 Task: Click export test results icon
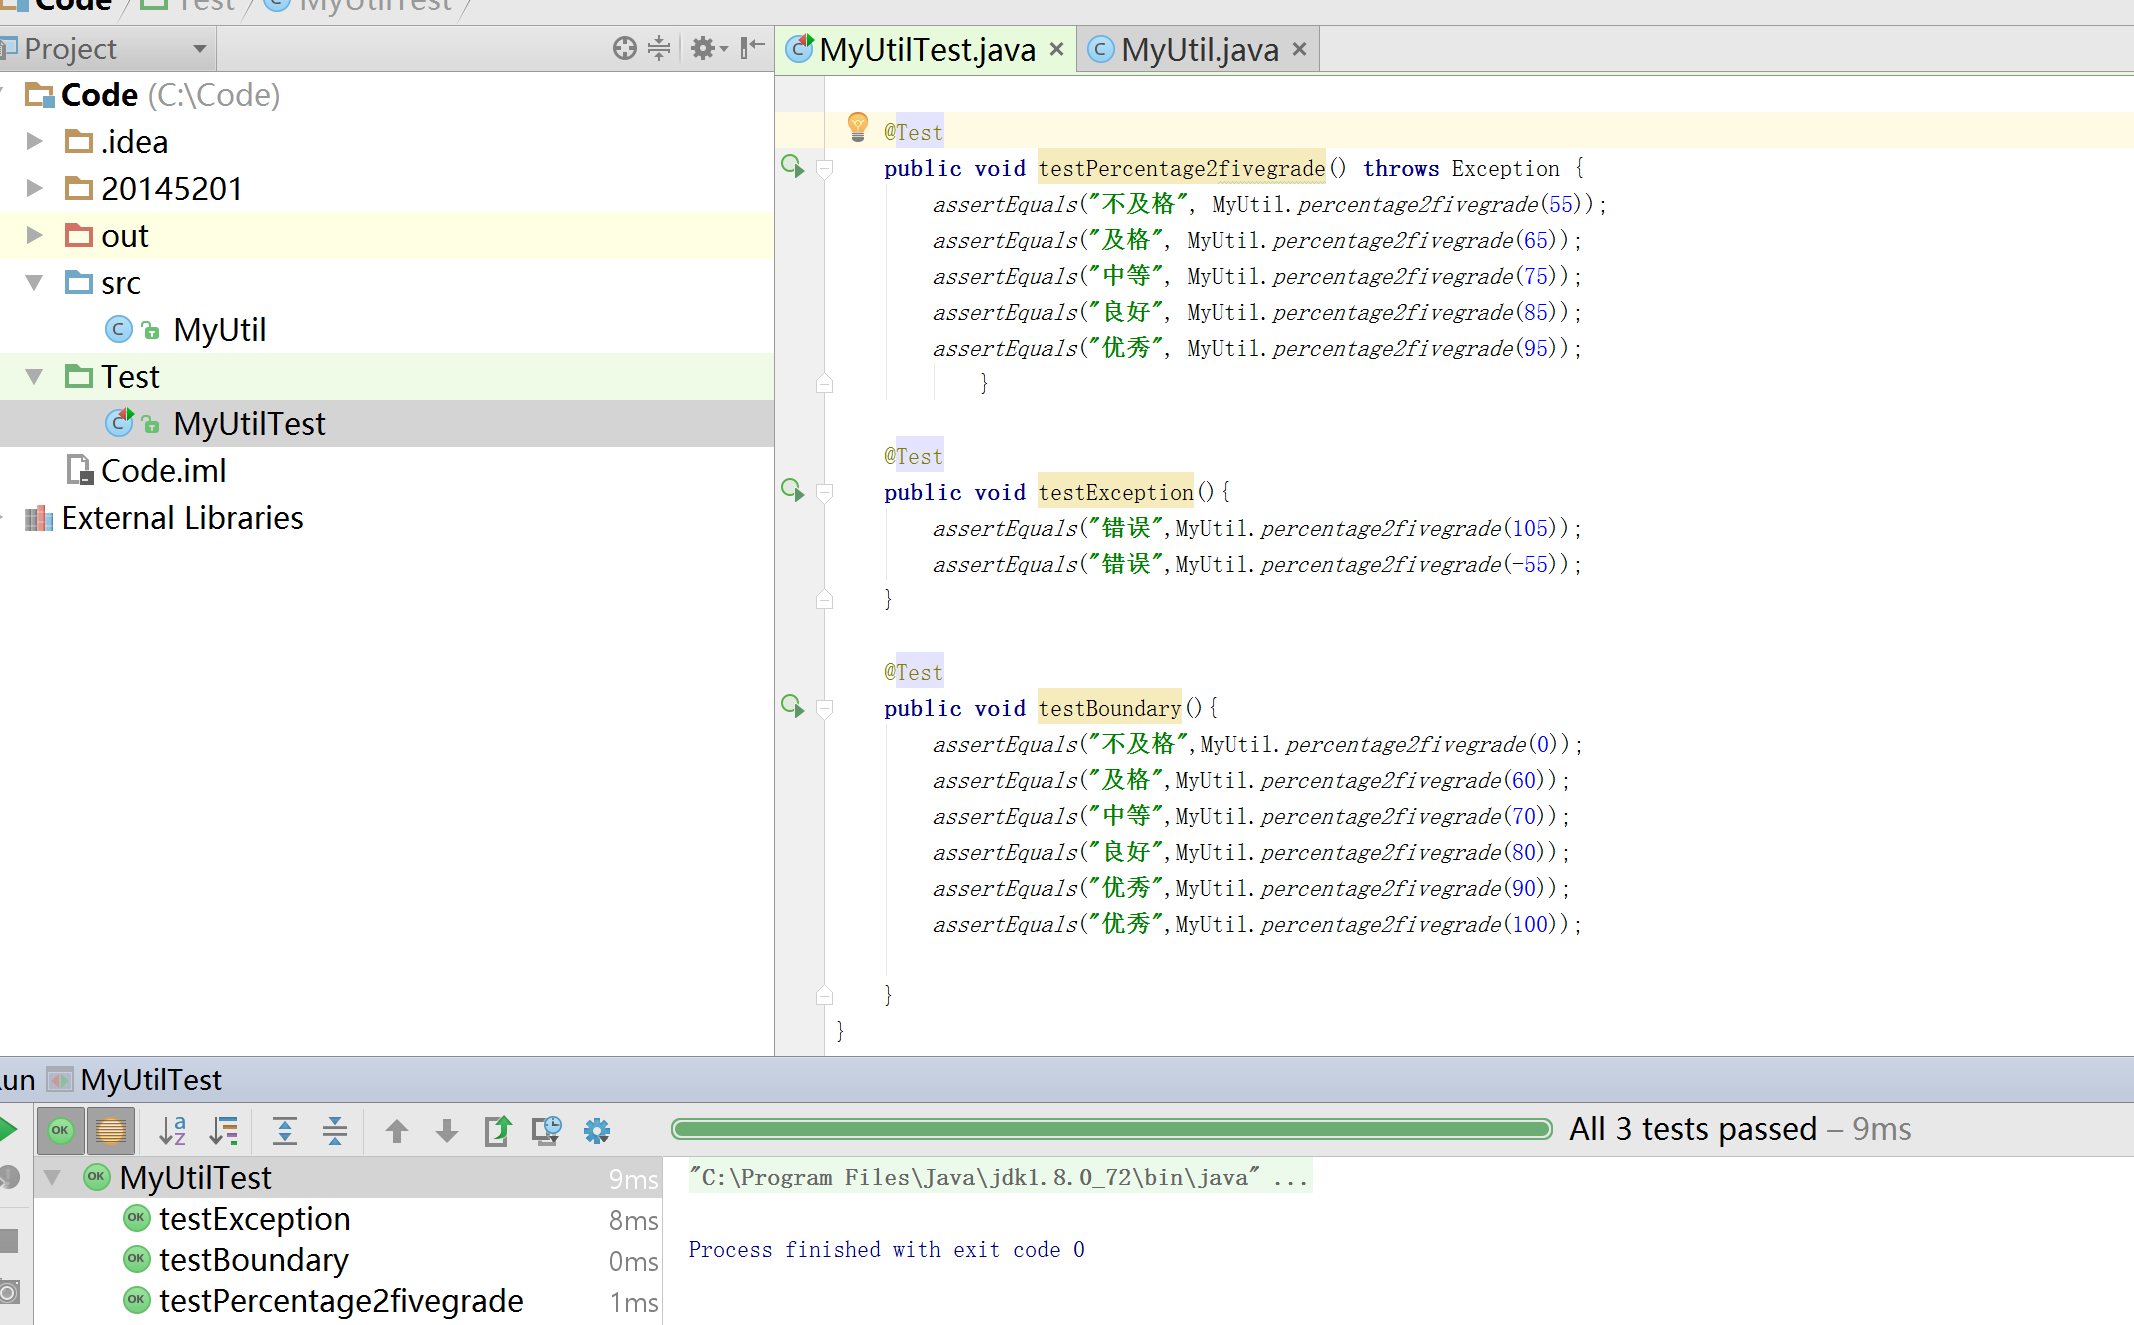(x=498, y=1131)
